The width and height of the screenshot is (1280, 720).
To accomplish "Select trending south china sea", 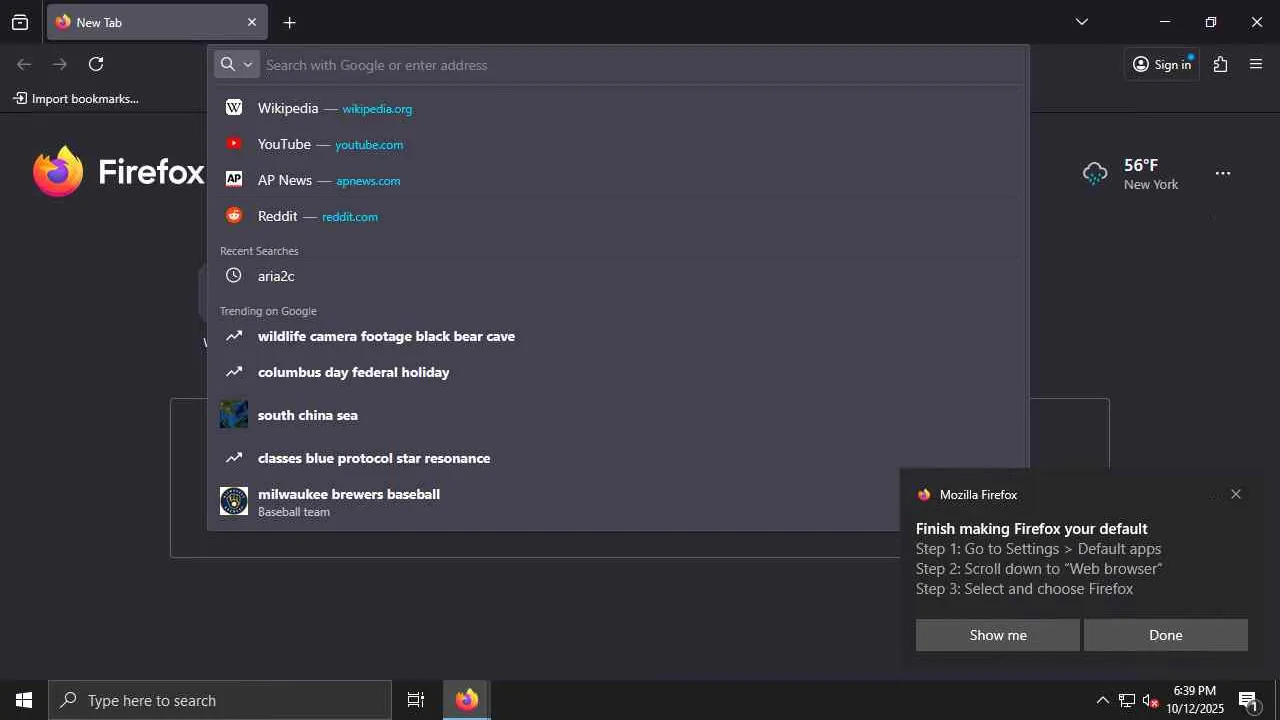I will pos(618,415).
